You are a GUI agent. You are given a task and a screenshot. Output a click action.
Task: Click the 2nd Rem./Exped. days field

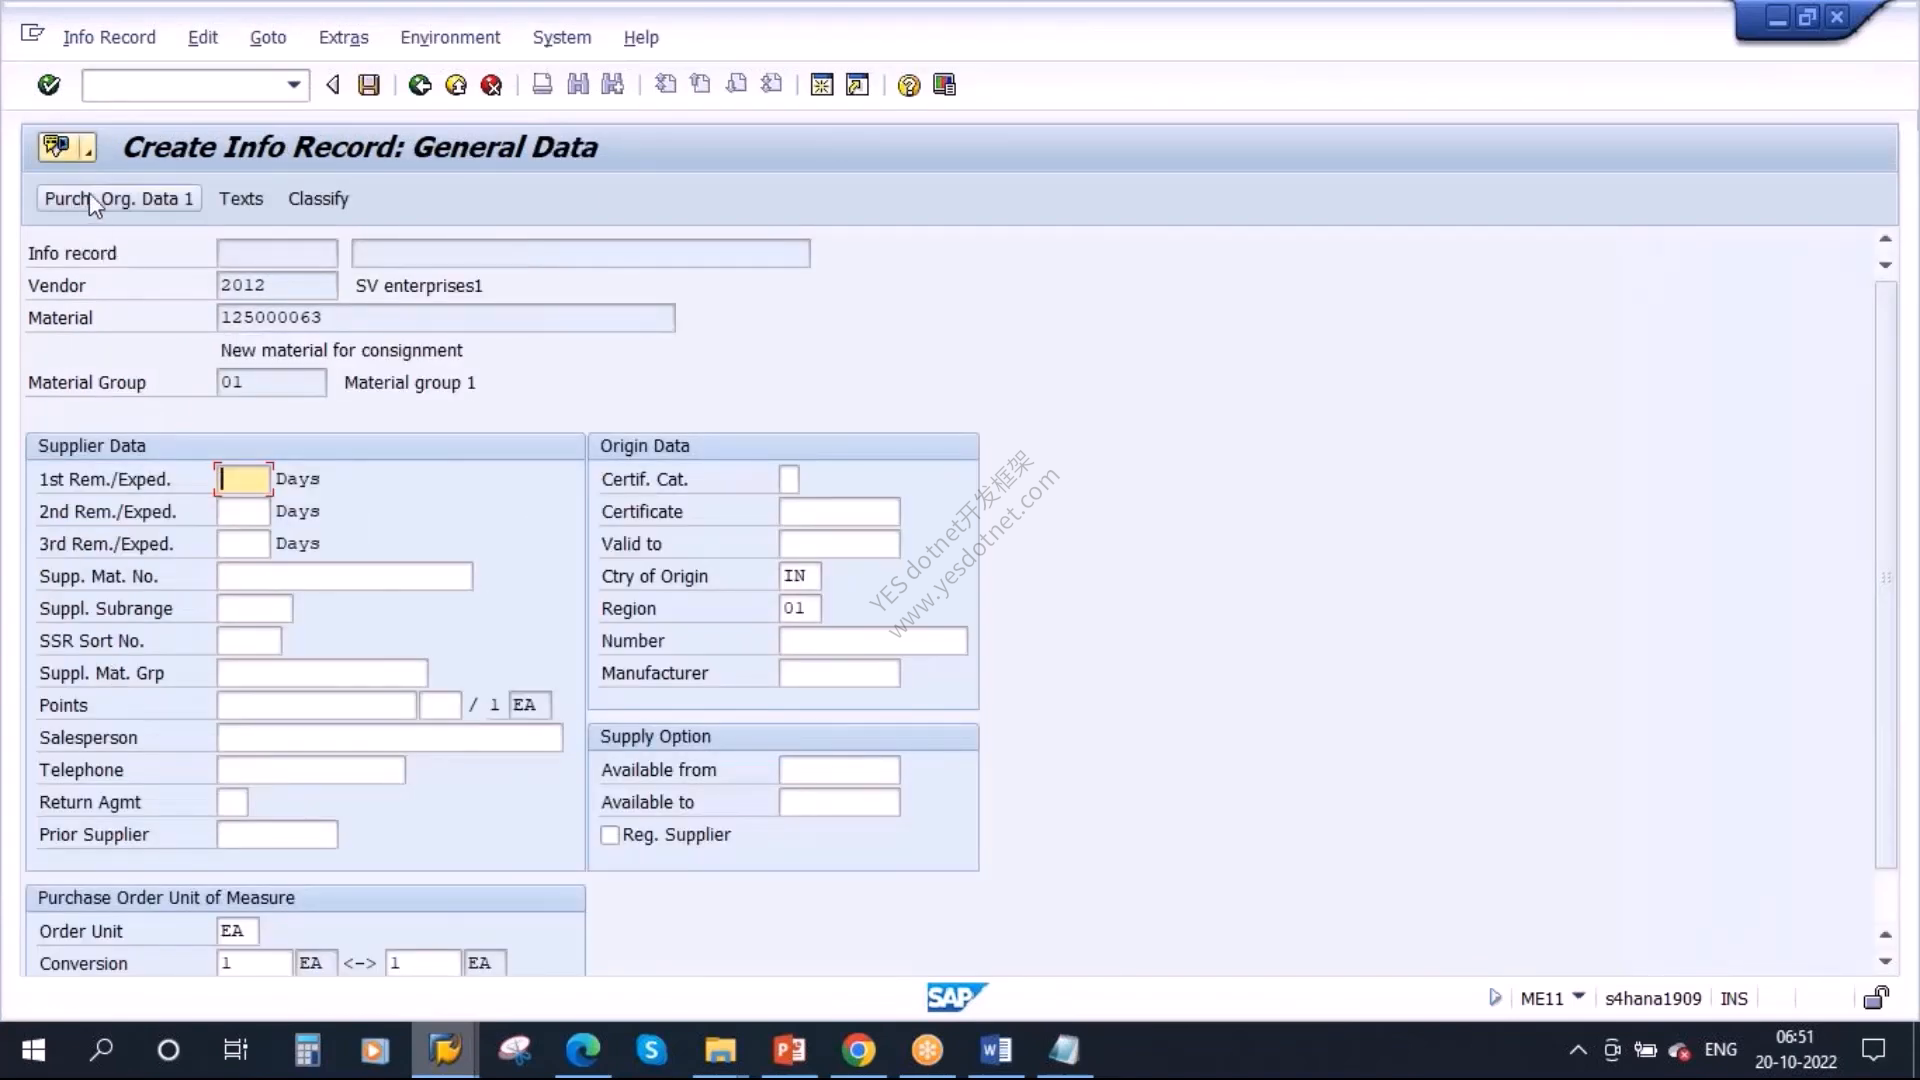(x=243, y=511)
